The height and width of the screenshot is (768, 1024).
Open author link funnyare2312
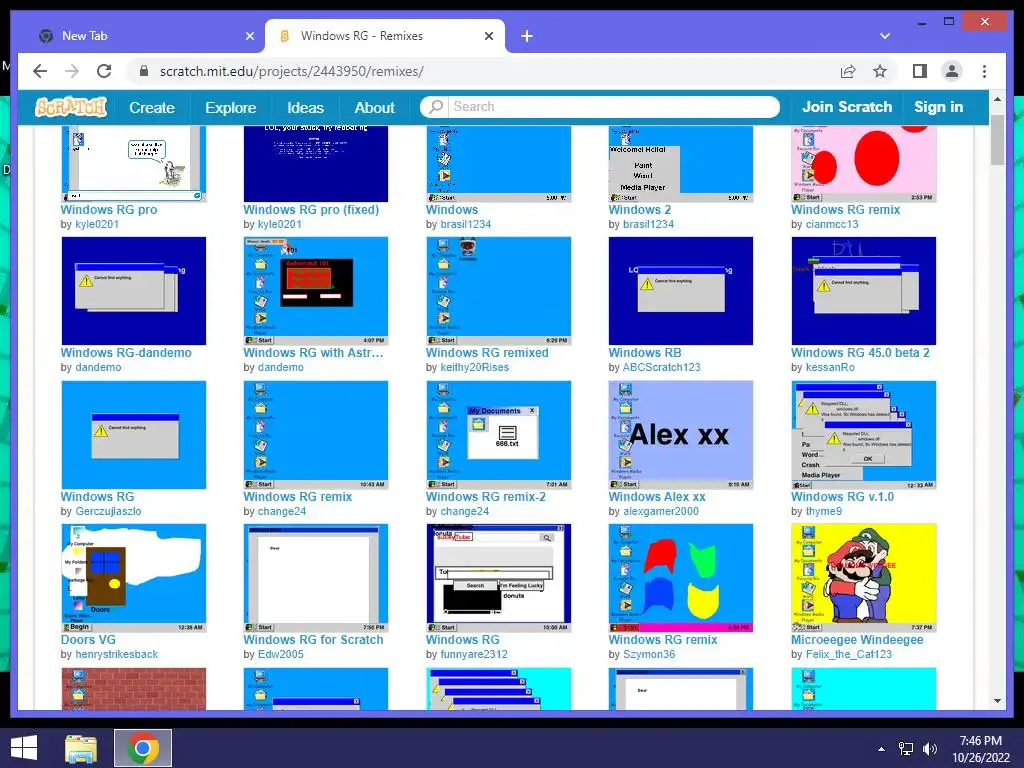coord(473,654)
